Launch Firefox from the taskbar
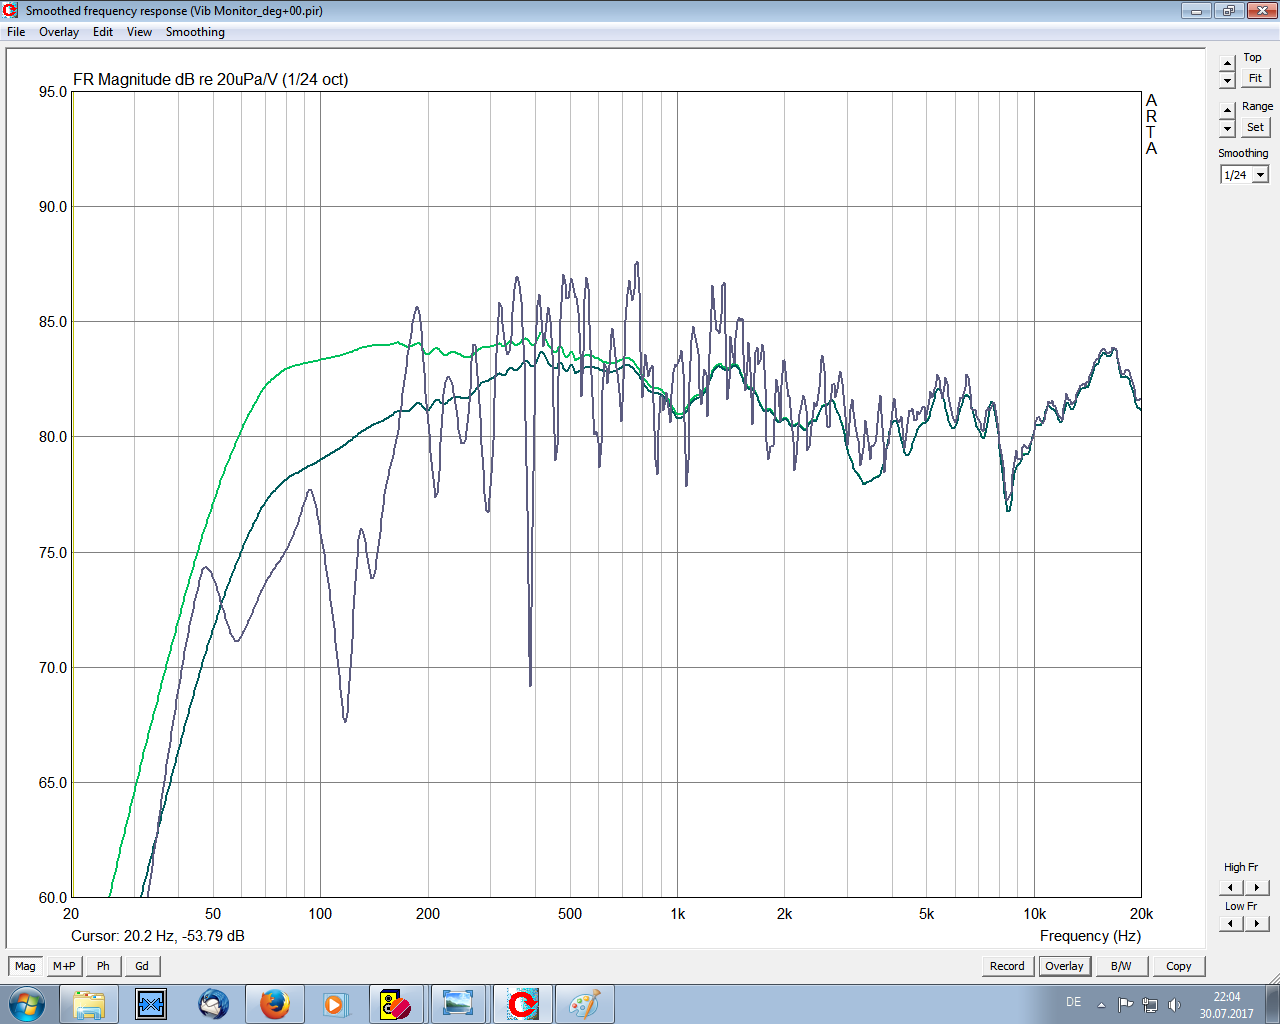1280x1024 pixels. [x=274, y=1004]
